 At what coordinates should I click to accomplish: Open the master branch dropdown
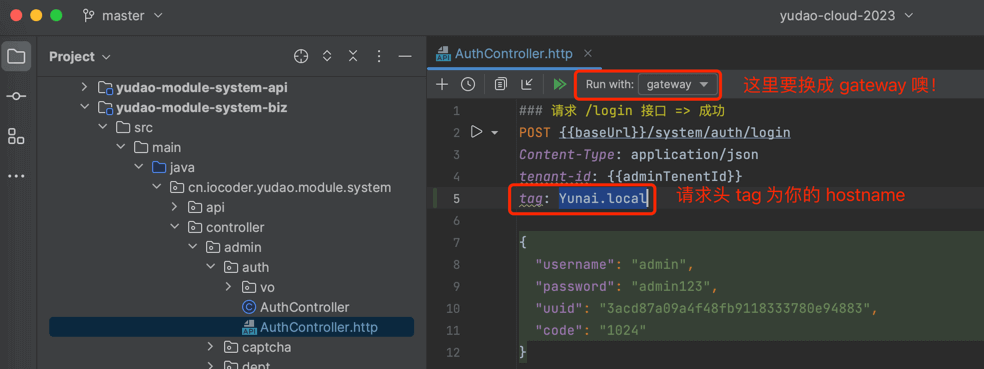click(x=123, y=16)
